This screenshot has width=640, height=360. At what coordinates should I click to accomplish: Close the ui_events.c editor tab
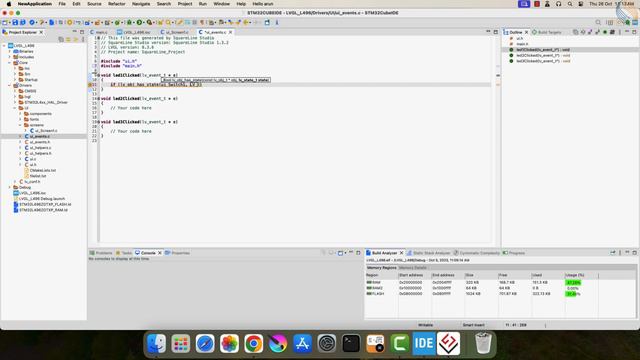(231, 32)
